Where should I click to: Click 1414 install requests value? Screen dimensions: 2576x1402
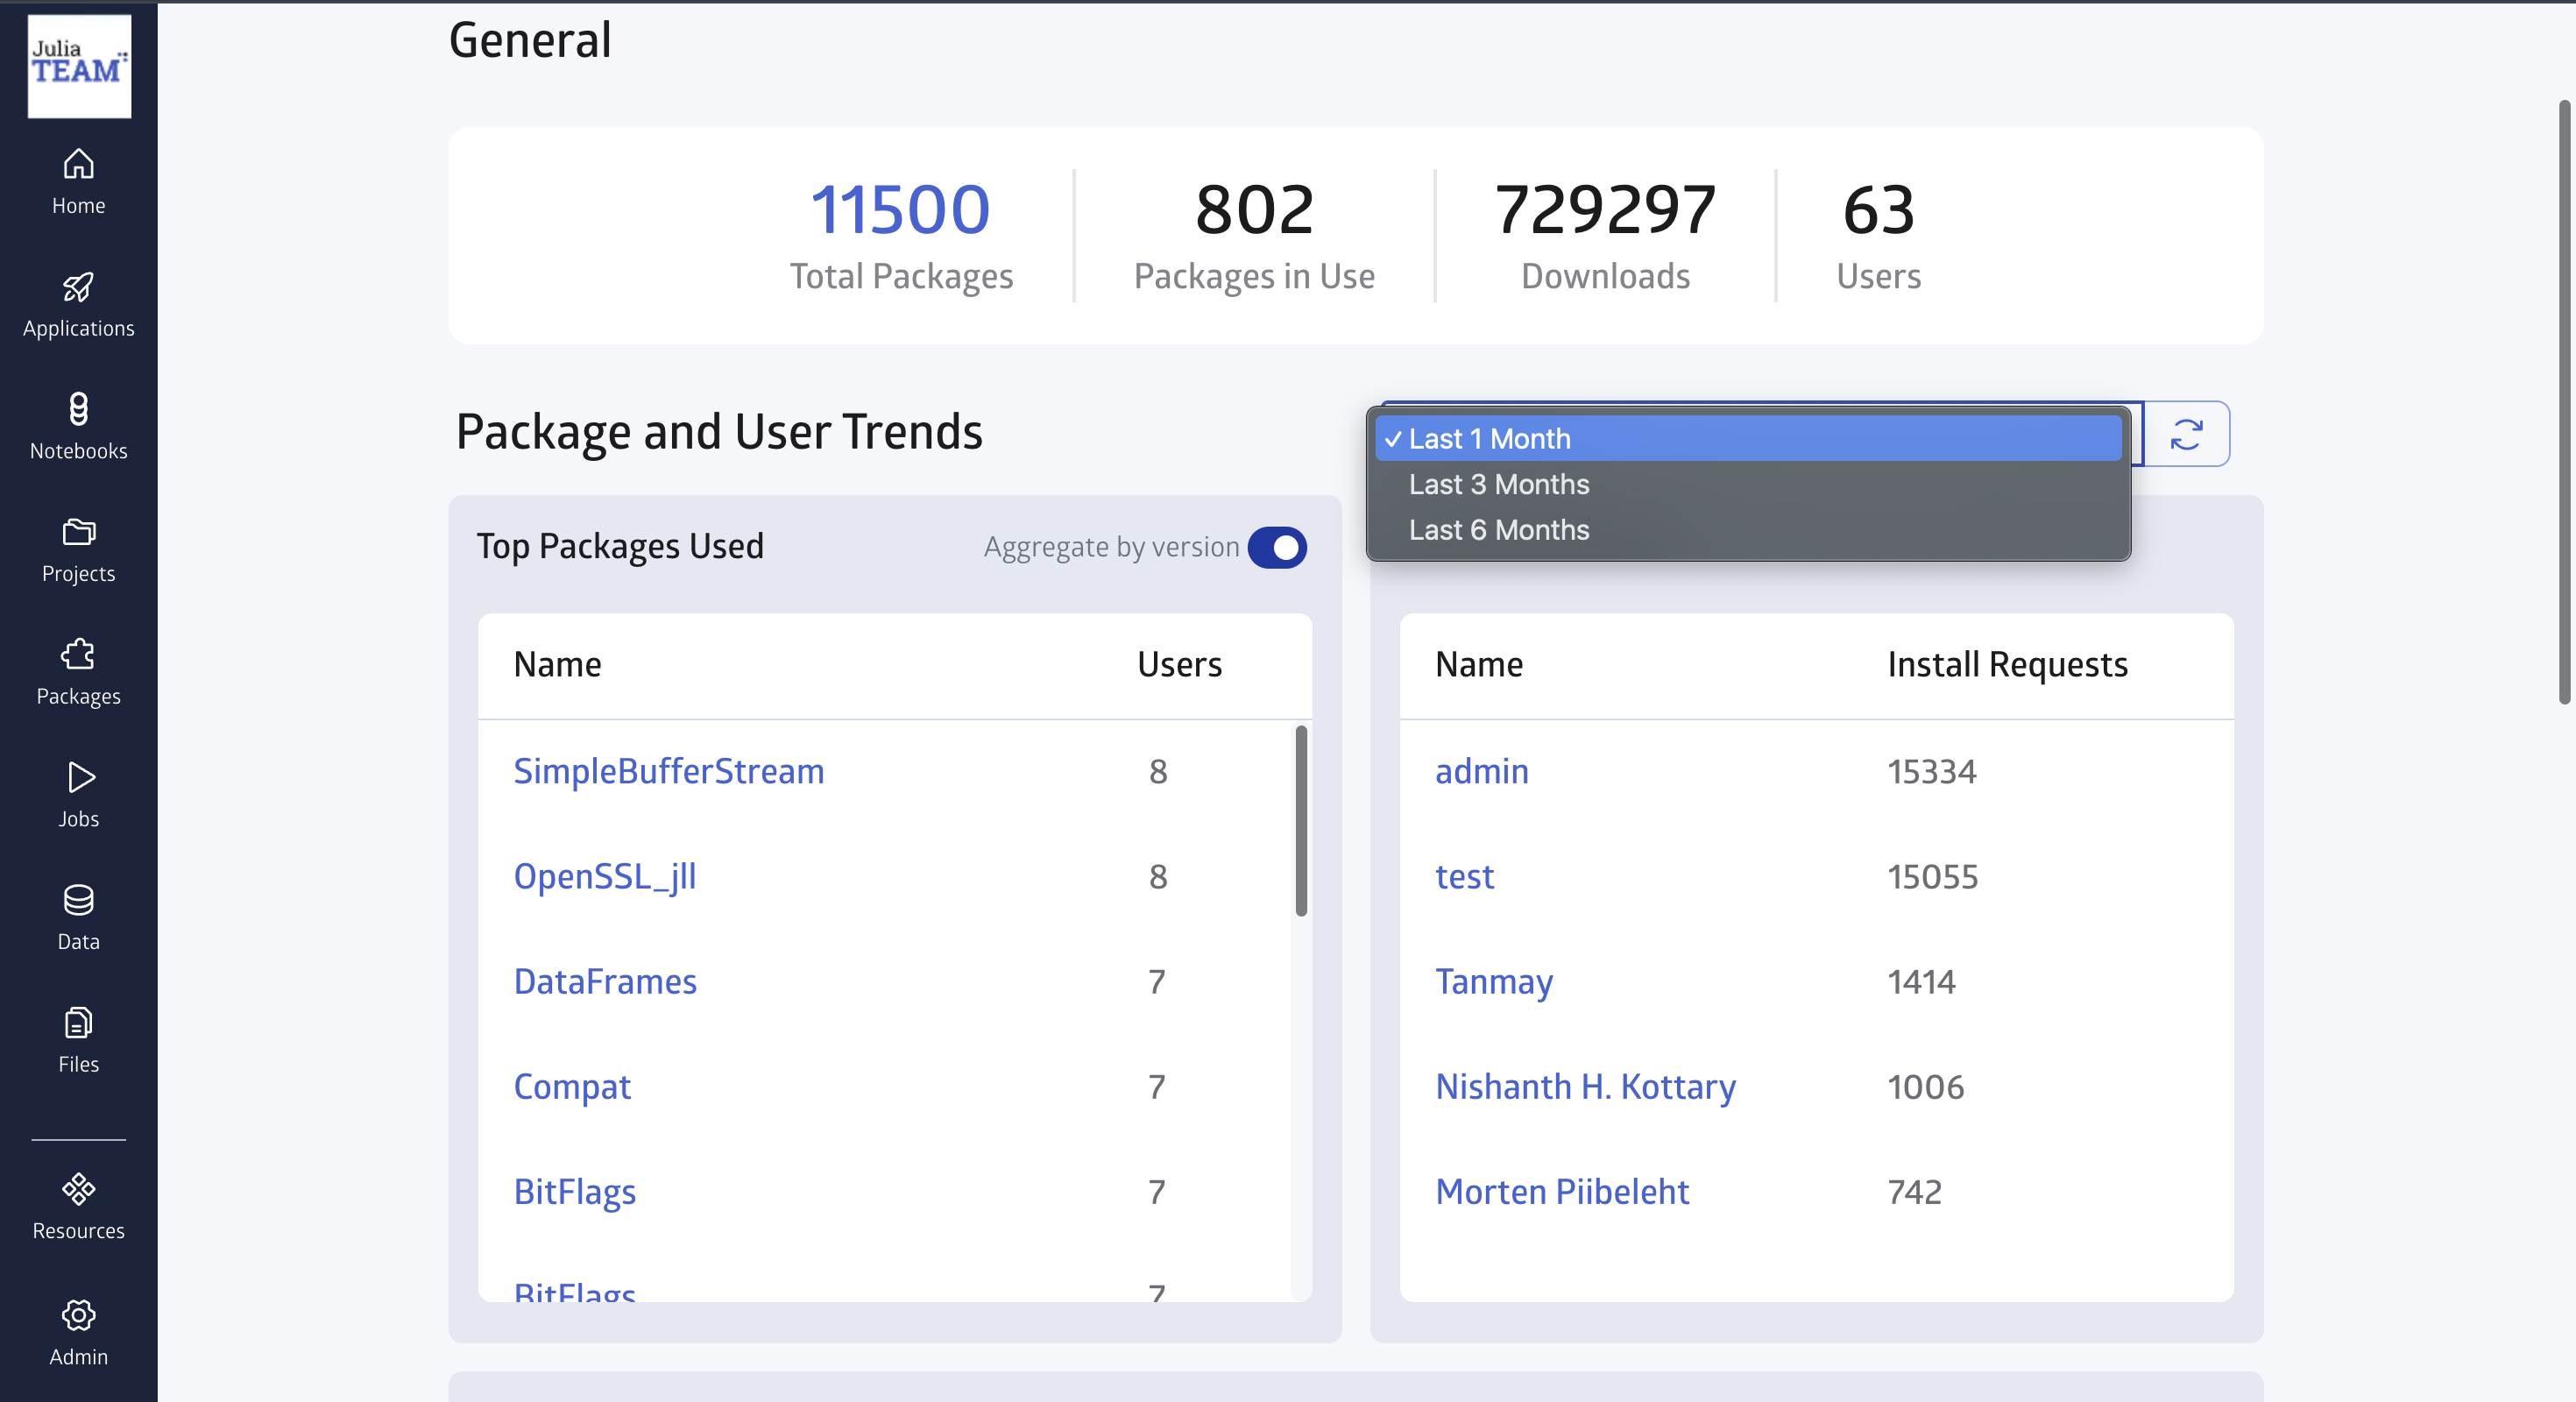click(1921, 981)
